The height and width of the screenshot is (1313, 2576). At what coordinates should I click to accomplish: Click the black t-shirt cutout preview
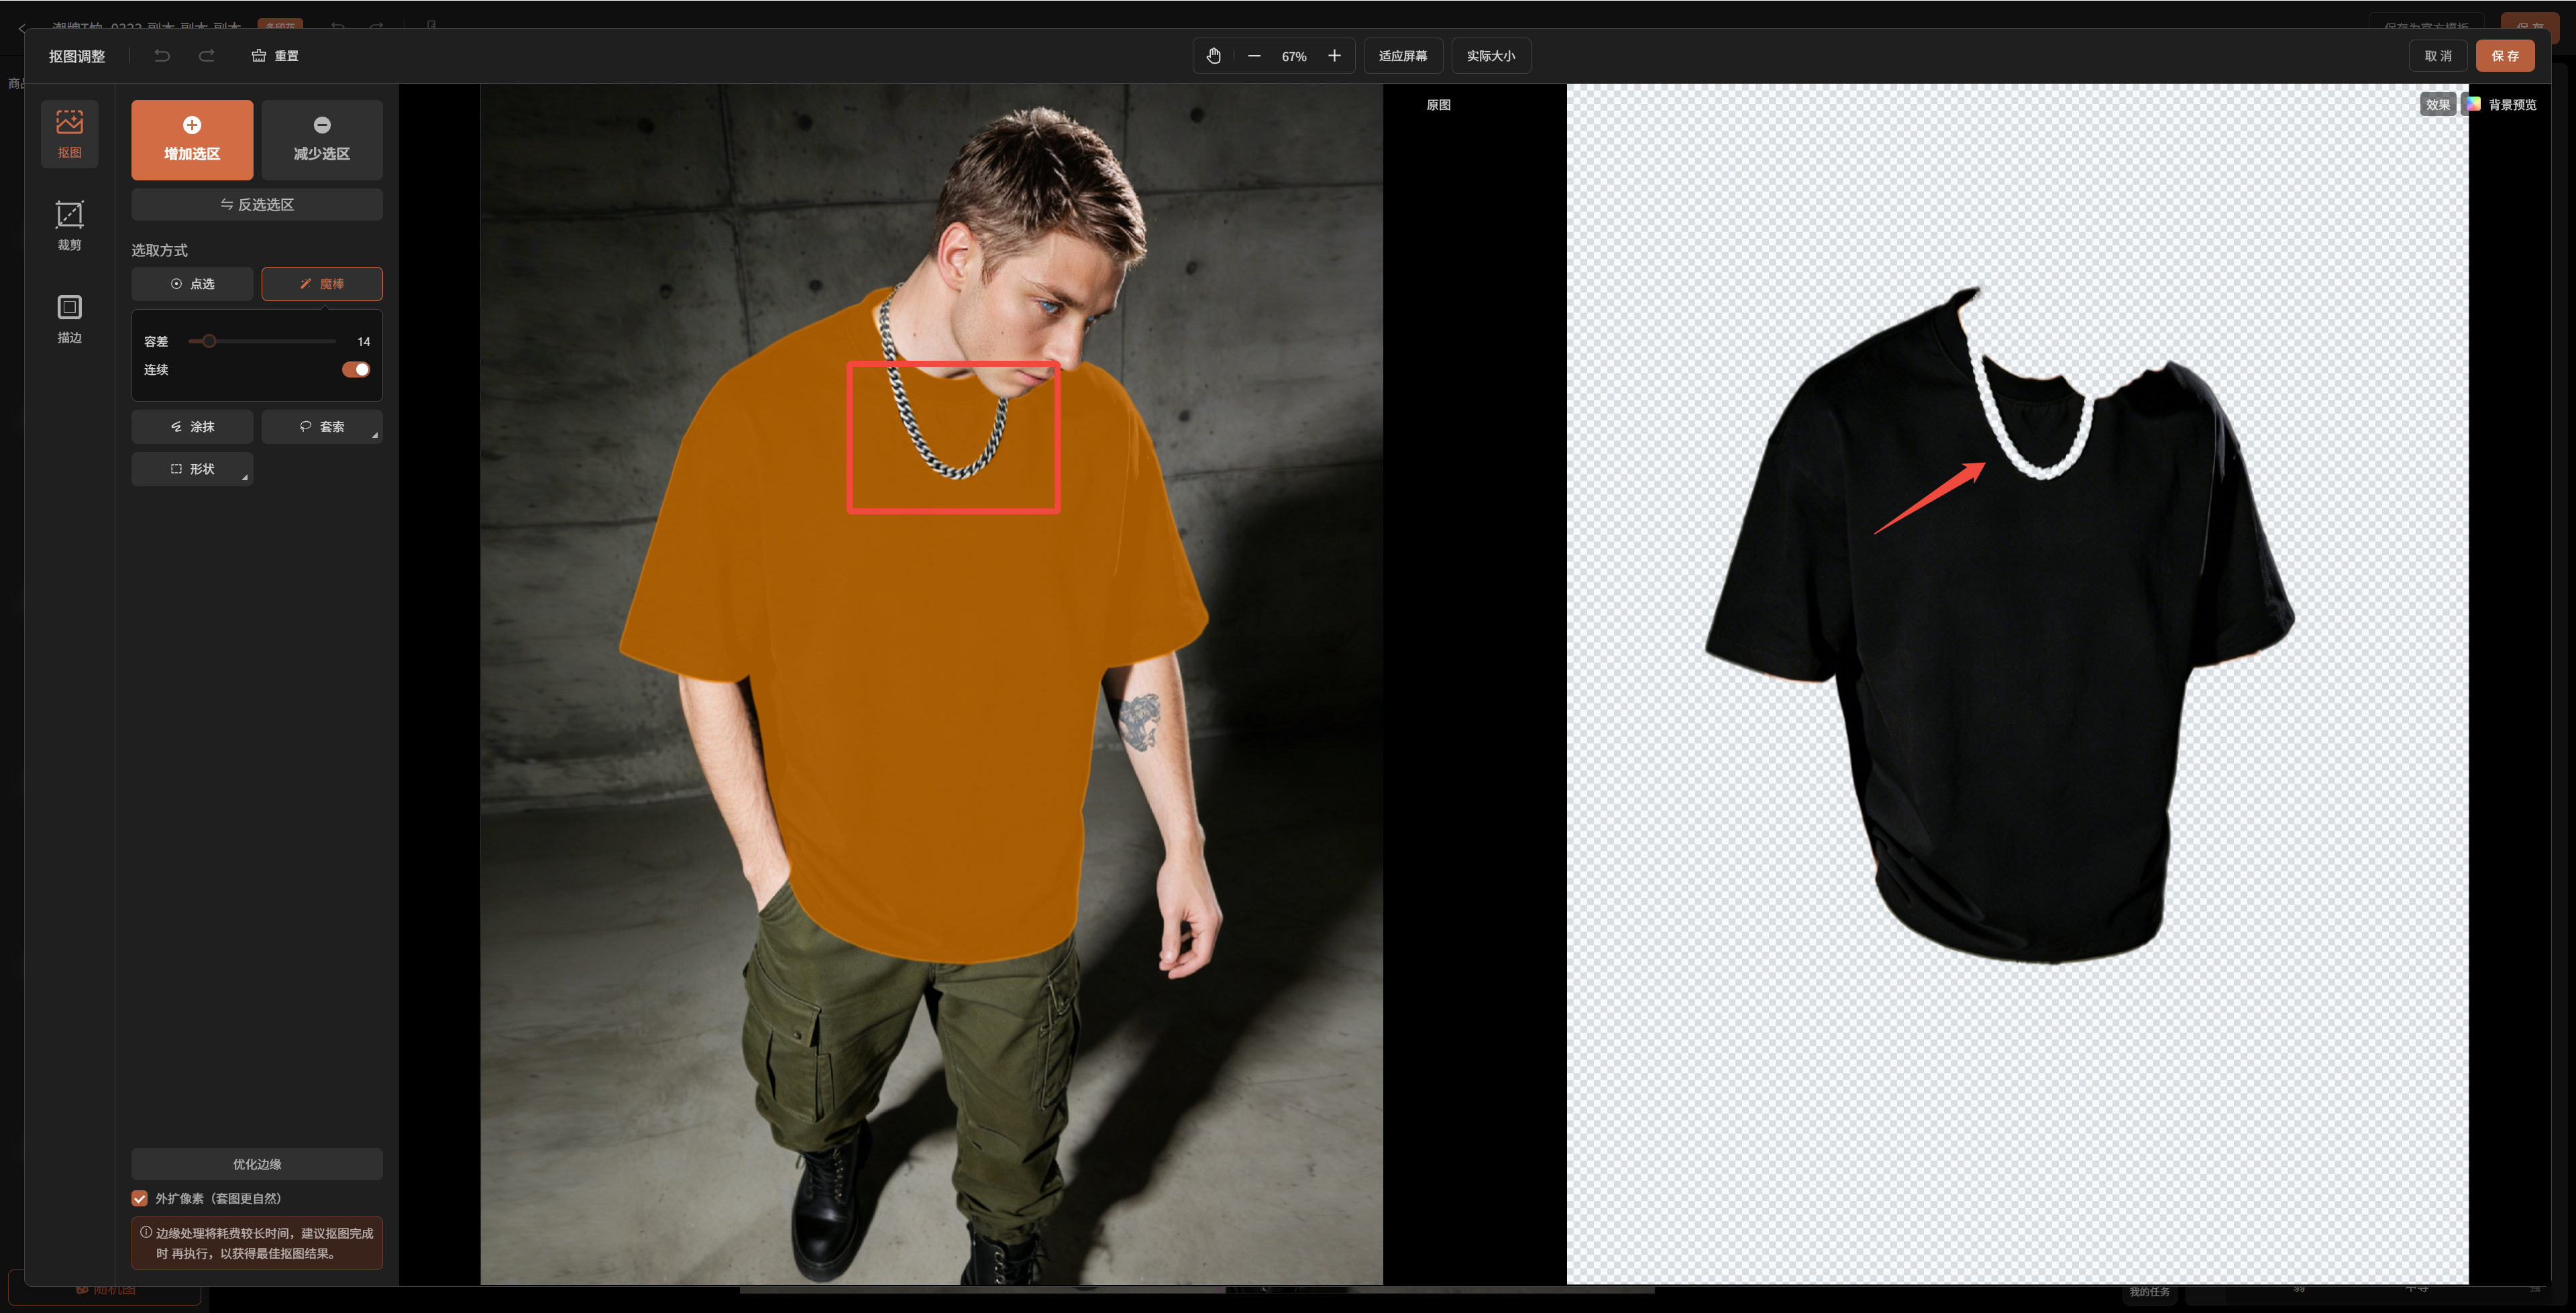[2000, 625]
